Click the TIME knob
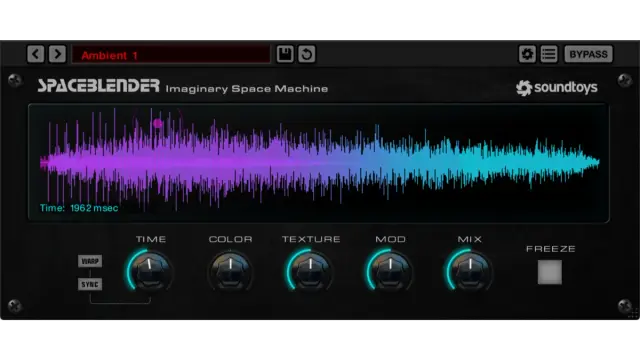640x360 pixels. tap(150, 271)
